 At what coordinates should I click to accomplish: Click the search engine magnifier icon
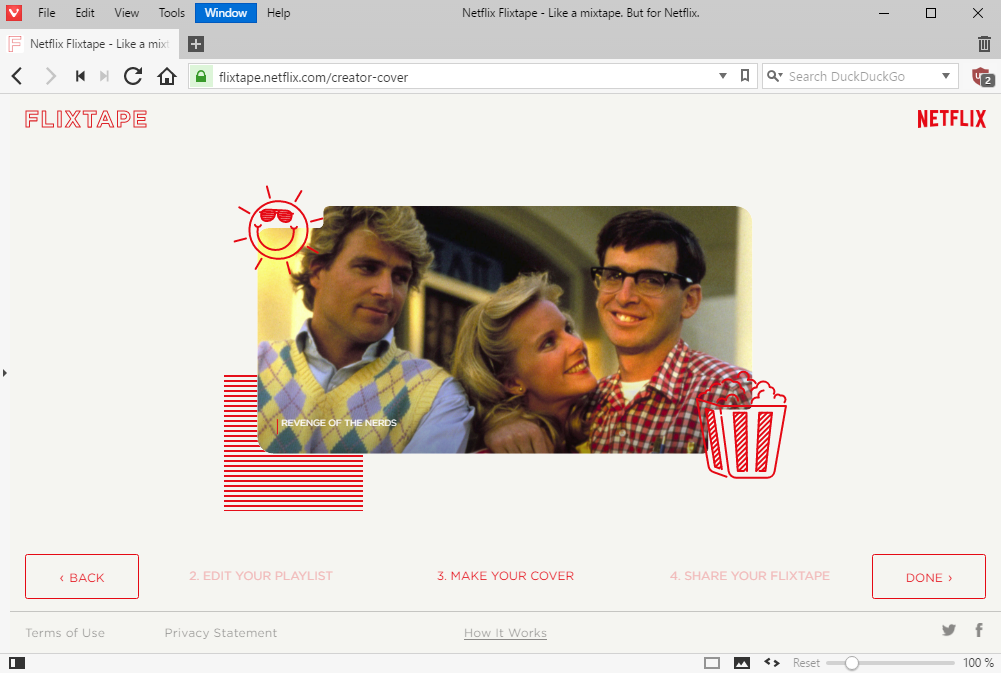point(774,76)
